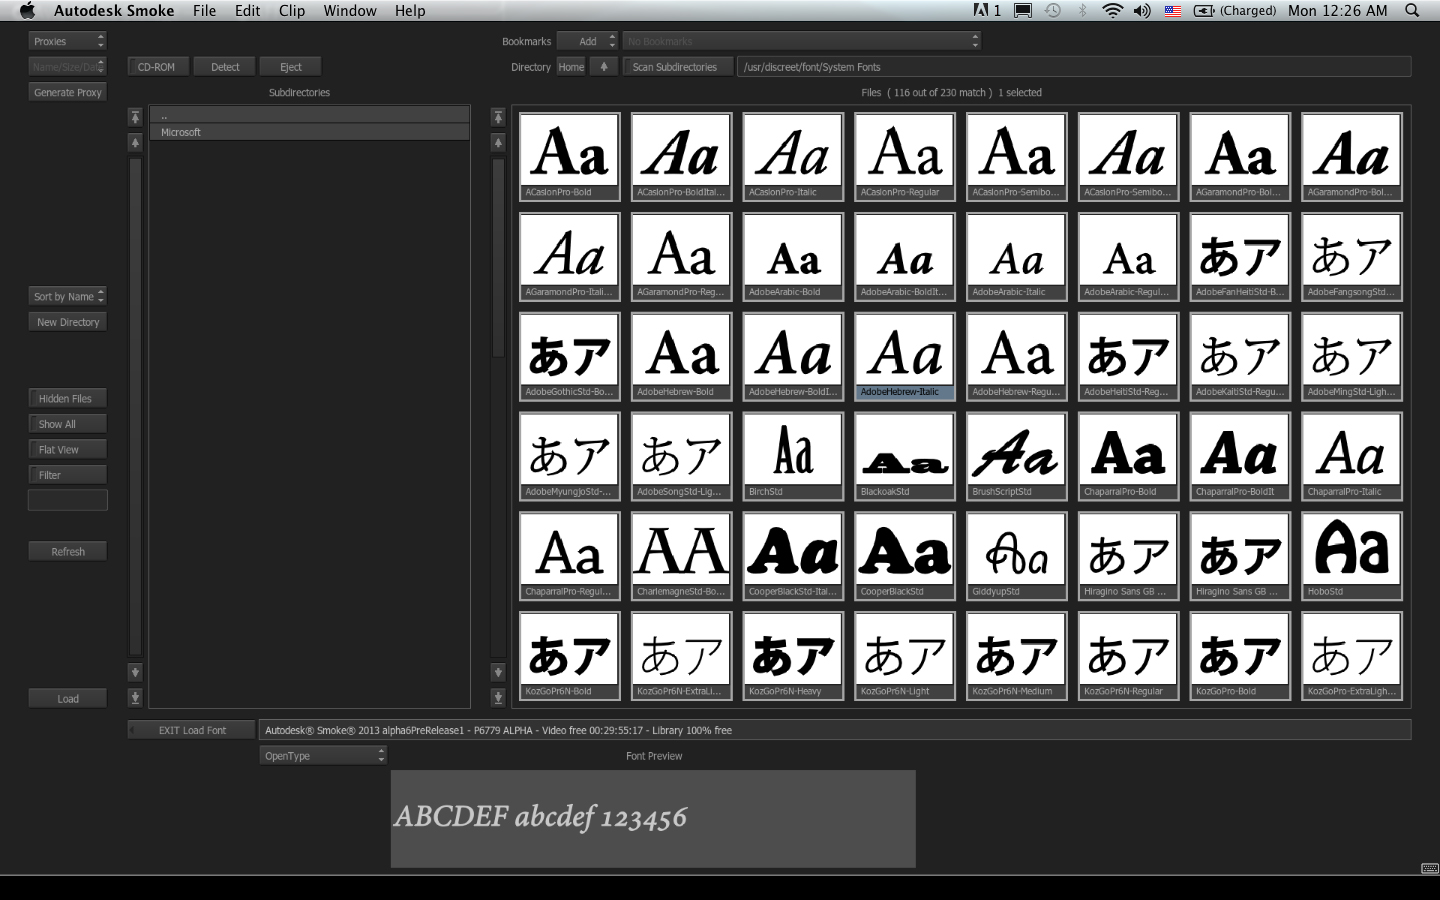Toggle Show All files
The height and width of the screenshot is (900, 1440).
67,424
